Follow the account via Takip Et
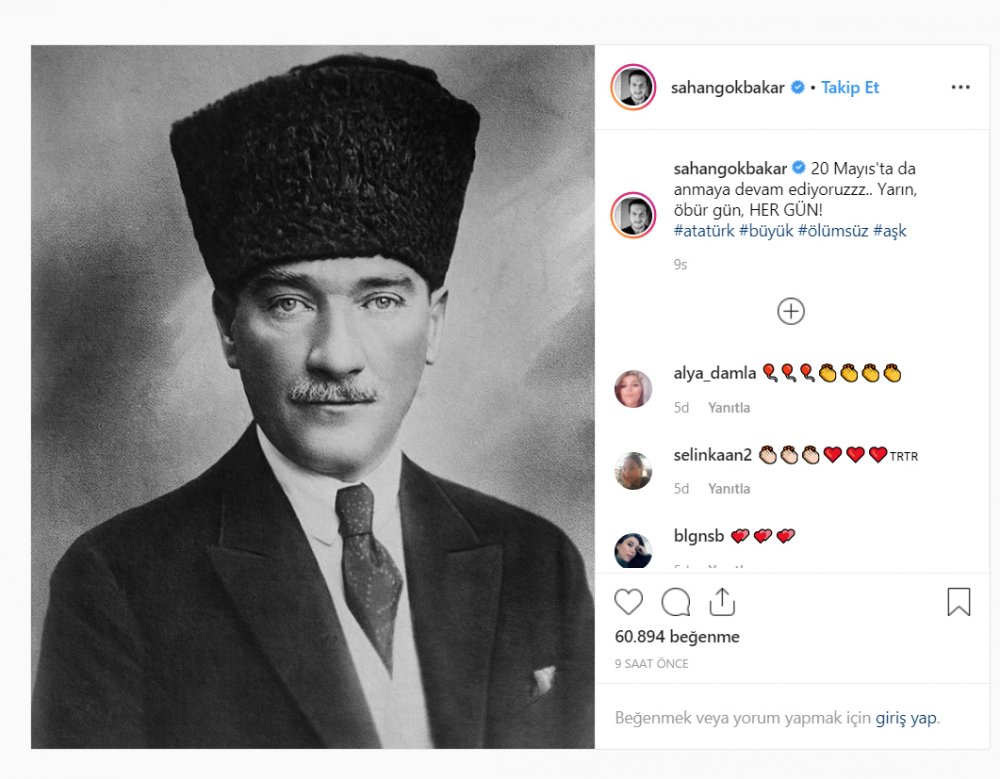 click(x=849, y=87)
